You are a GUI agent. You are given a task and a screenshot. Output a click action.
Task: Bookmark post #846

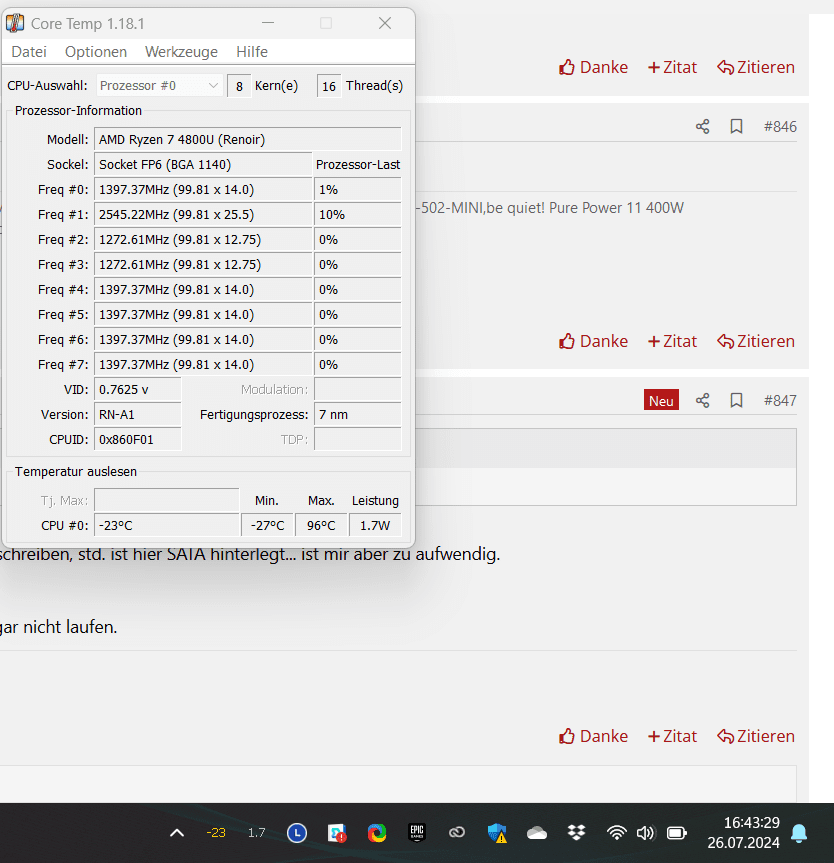[x=737, y=127]
